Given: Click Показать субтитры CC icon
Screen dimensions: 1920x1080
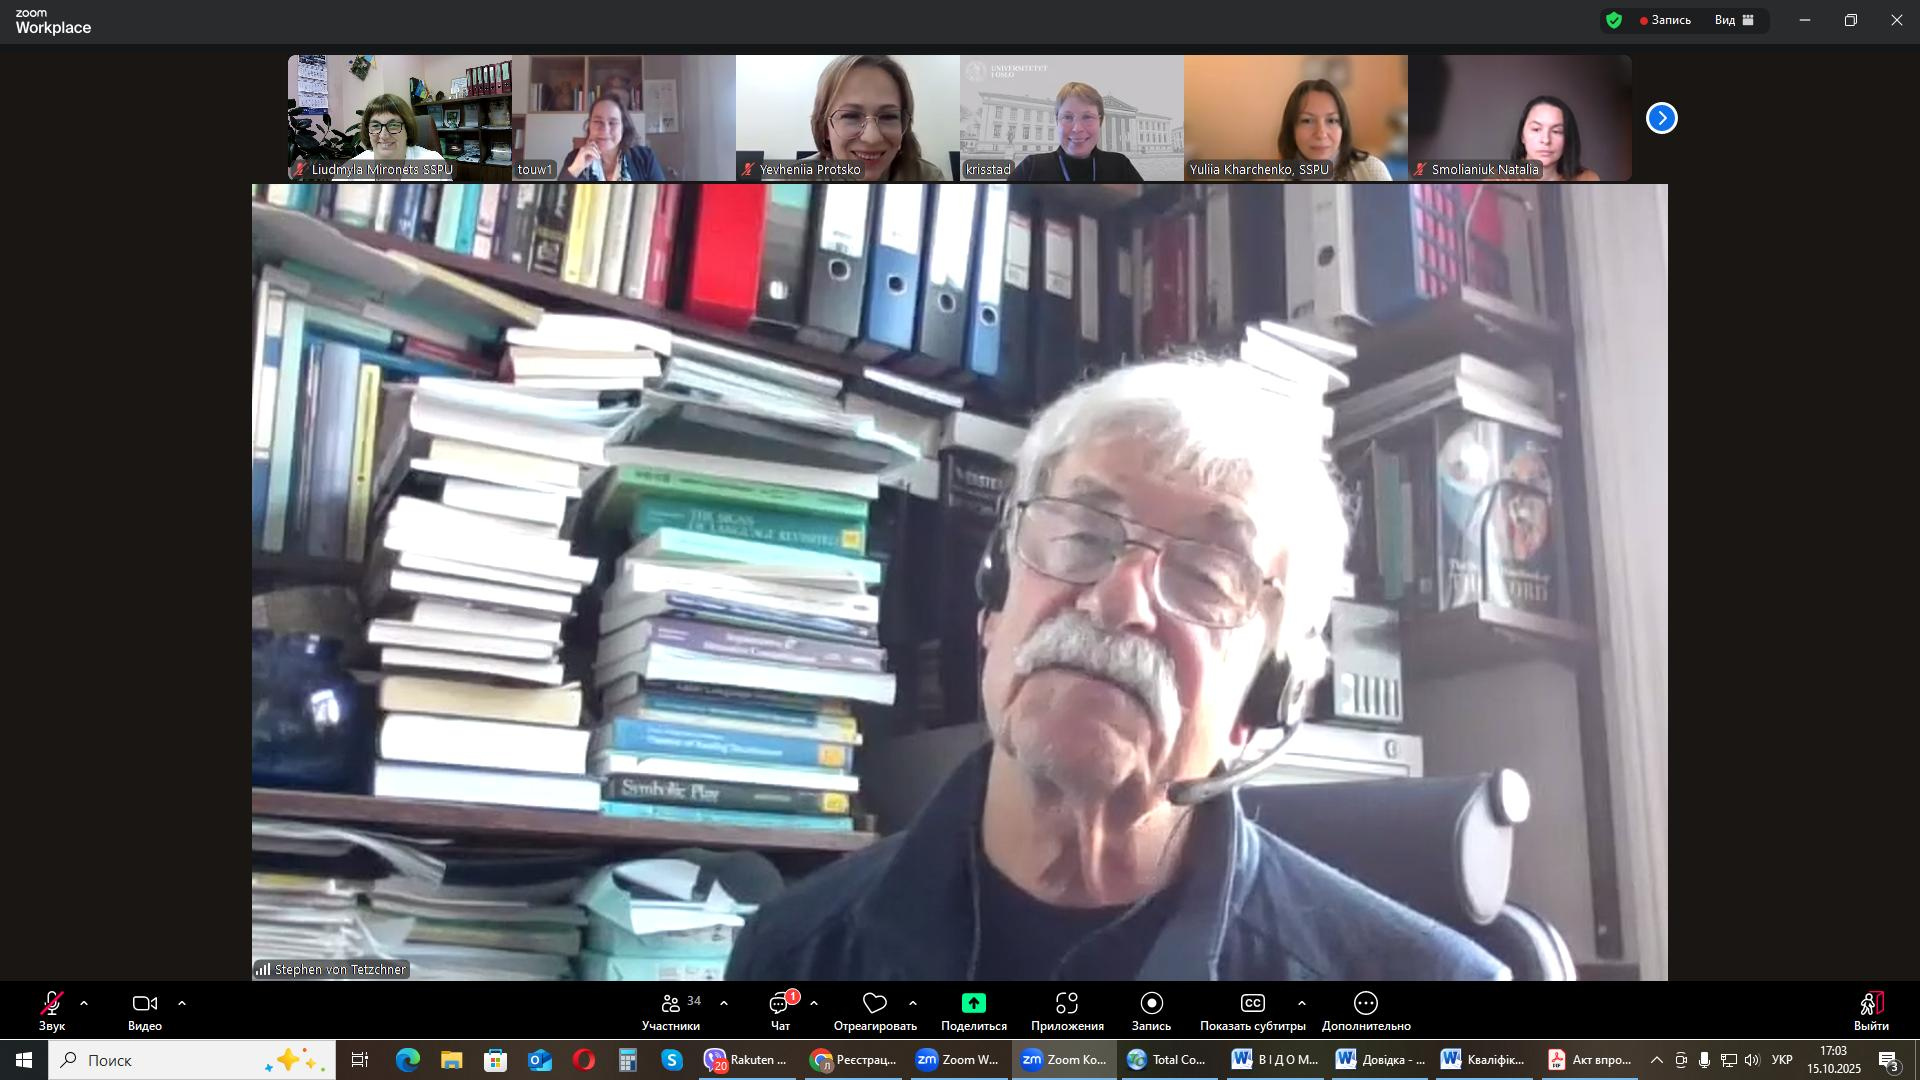Looking at the screenshot, I should click(1252, 1004).
